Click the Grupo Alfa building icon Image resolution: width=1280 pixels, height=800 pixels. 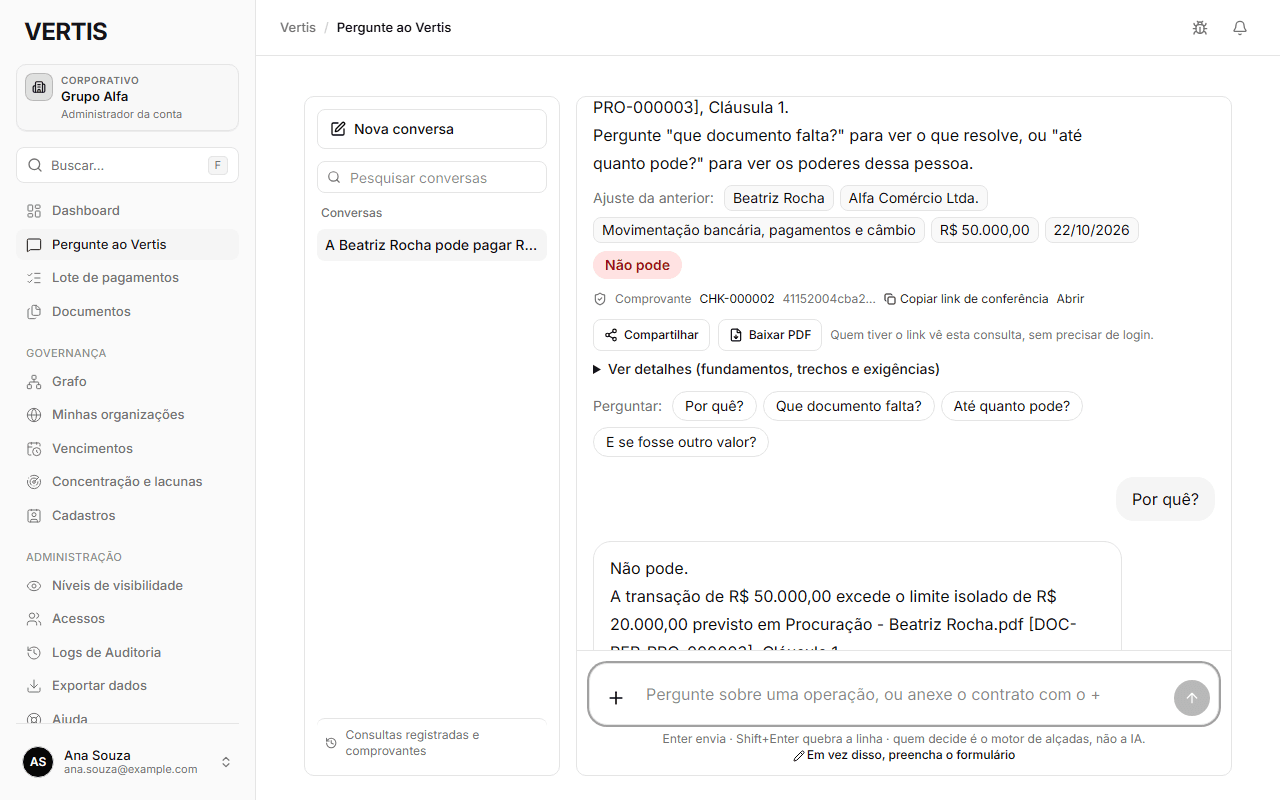39,87
